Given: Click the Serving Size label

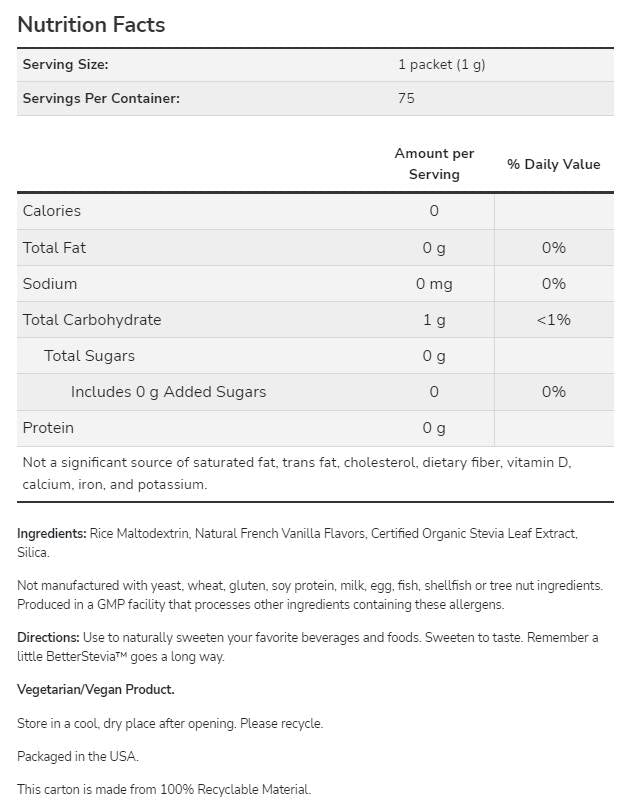Looking at the screenshot, I should point(65,65).
